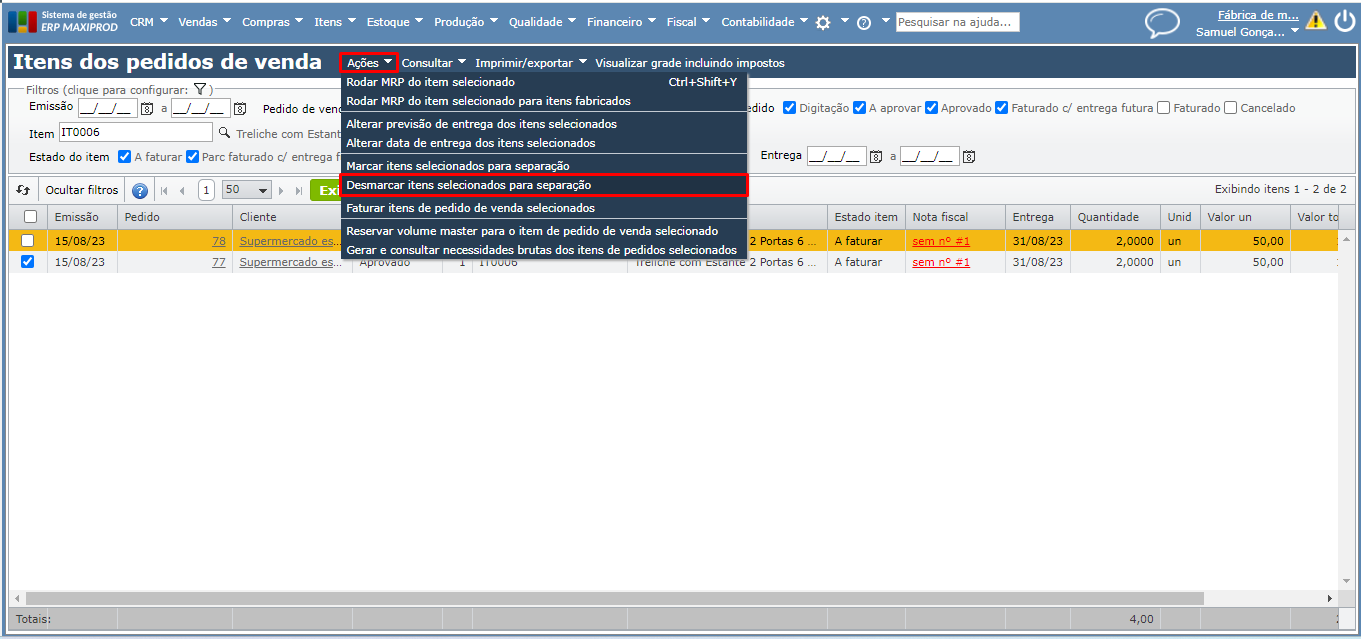This screenshot has width=1361, height=639.
Task: Select Rodar MRP do item selecionado
Action: click(x=543, y=82)
